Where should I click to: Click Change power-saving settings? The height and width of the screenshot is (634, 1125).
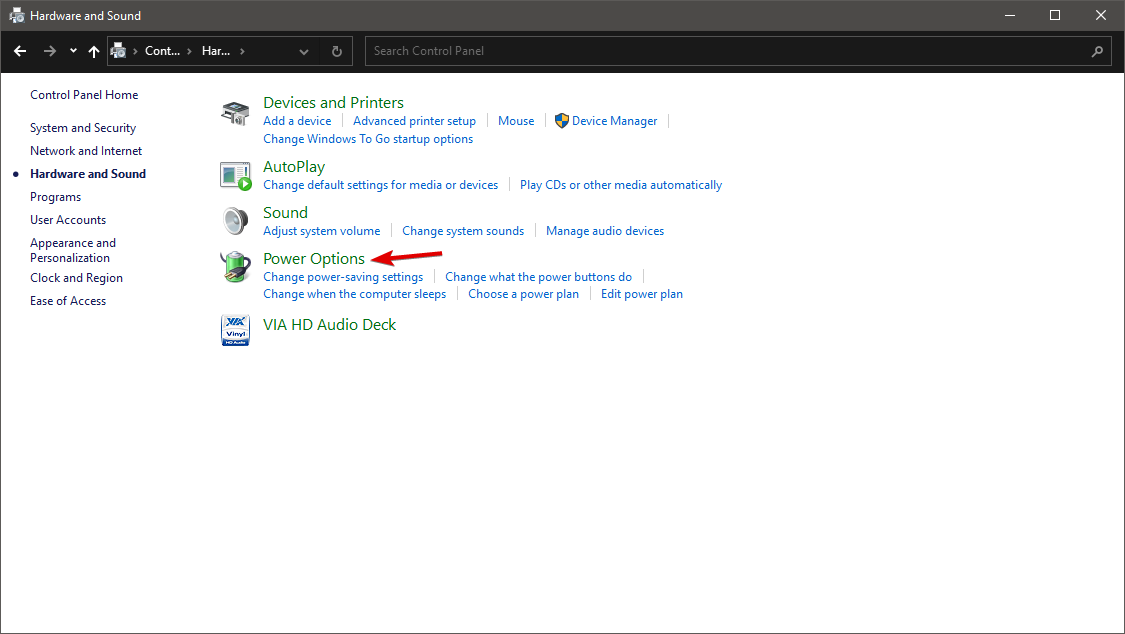[343, 277]
